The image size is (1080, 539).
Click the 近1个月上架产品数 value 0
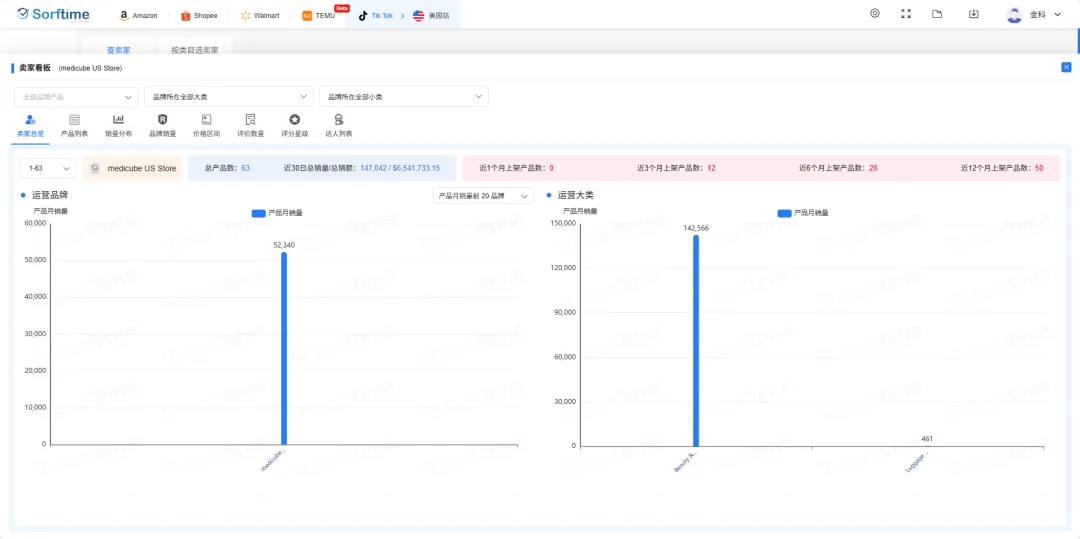point(551,168)
